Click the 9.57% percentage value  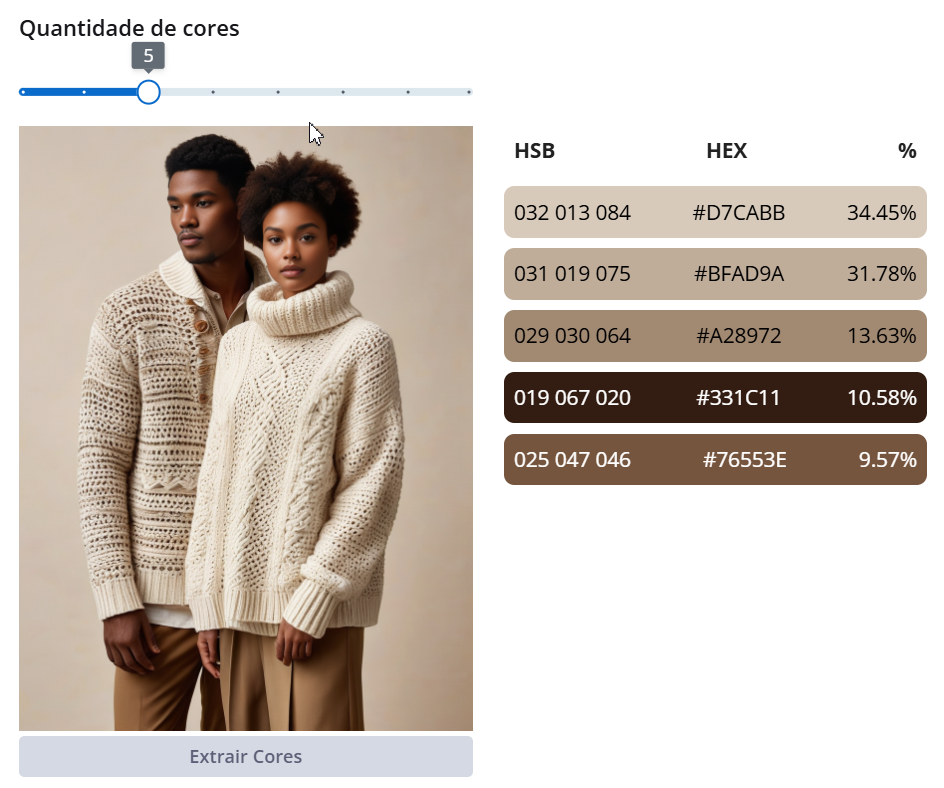[888, 460]
